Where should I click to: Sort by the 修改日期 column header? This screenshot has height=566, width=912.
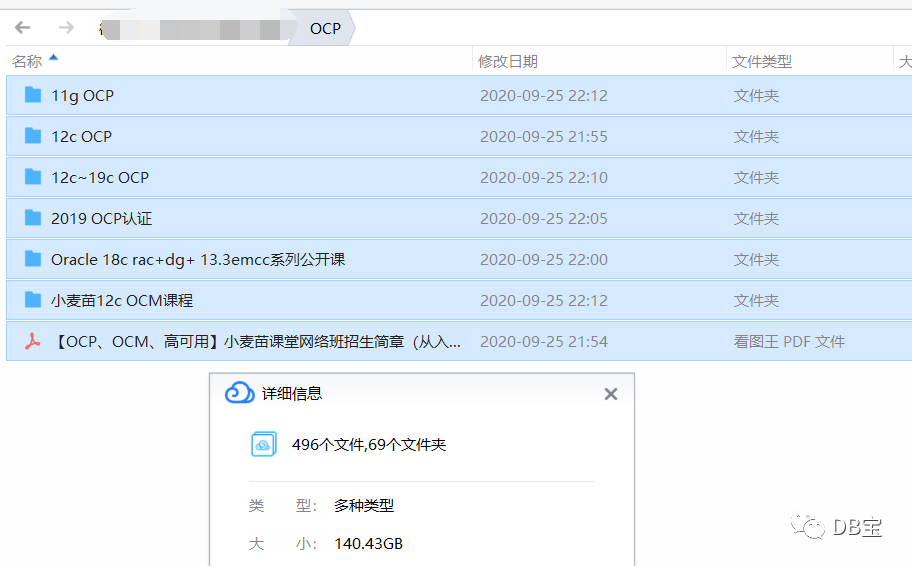pos(508,61)
